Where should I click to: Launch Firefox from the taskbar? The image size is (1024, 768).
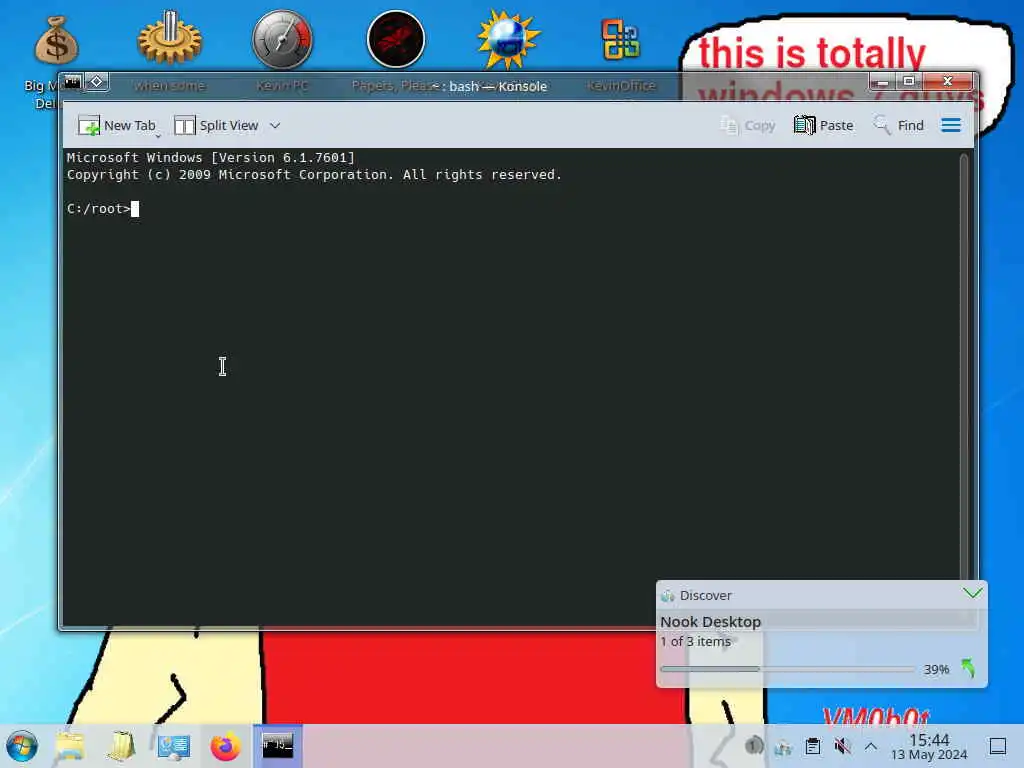point(225,746)
